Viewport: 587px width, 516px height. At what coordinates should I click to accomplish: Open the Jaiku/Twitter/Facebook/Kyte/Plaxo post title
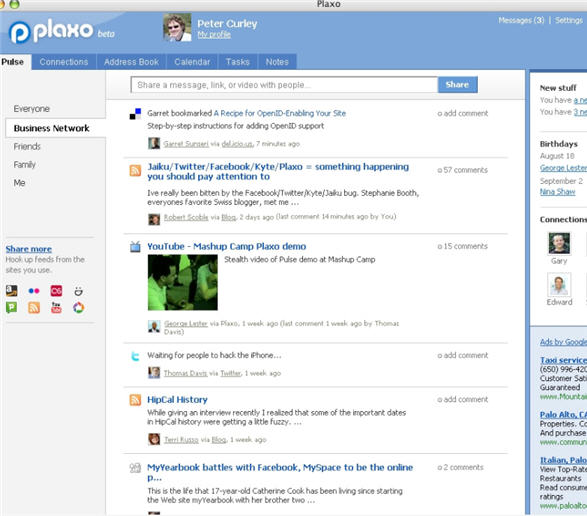coord(278,172)
